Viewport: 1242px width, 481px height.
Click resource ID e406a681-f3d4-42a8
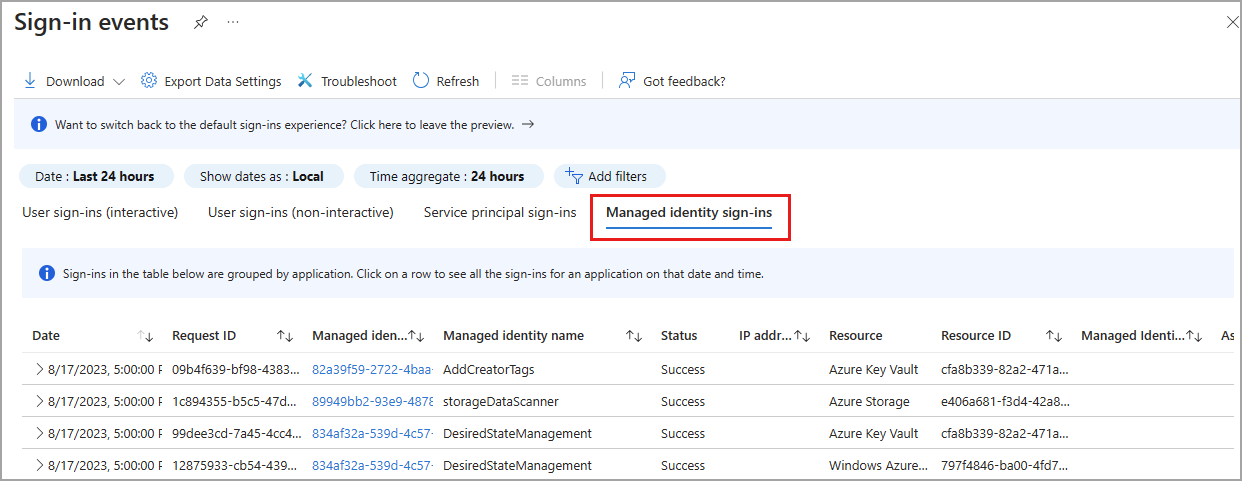pos(1004,402)
